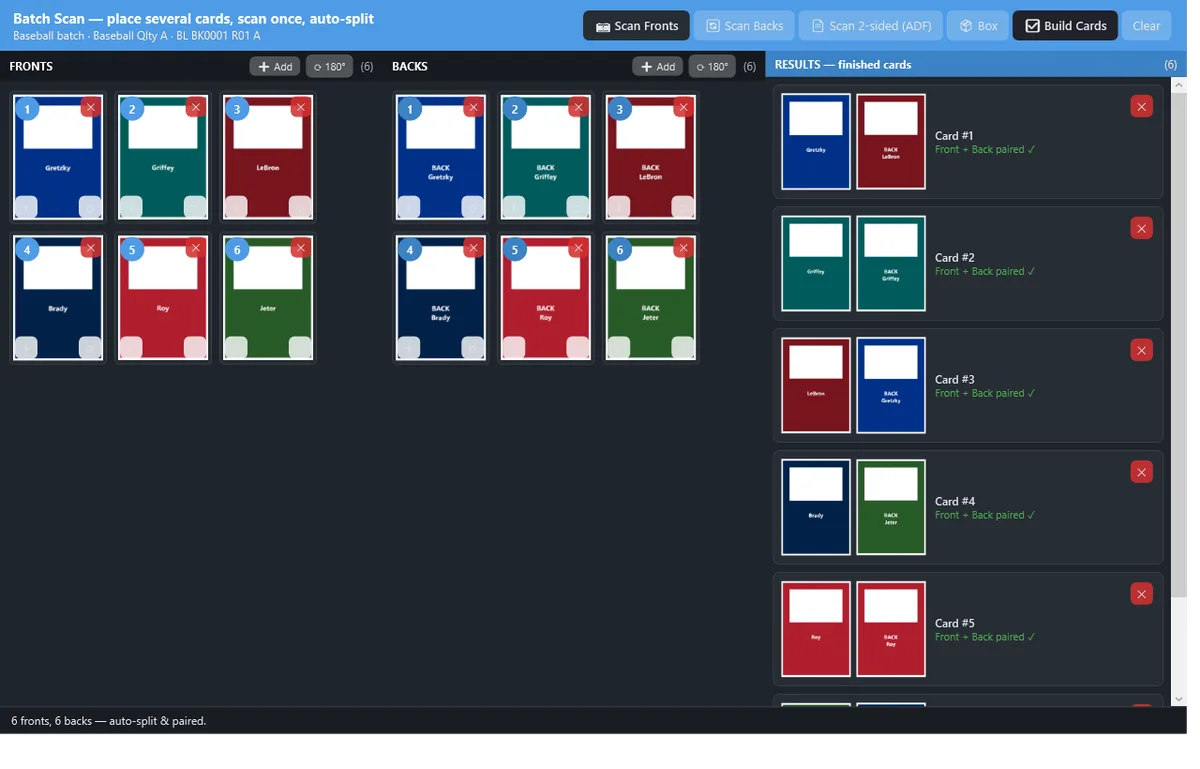Open Card #4 Brady front thumbnail
Image resolution: width=1200 pixels, height=769 pixels.
pyautogui.click(x=825, y=512)
